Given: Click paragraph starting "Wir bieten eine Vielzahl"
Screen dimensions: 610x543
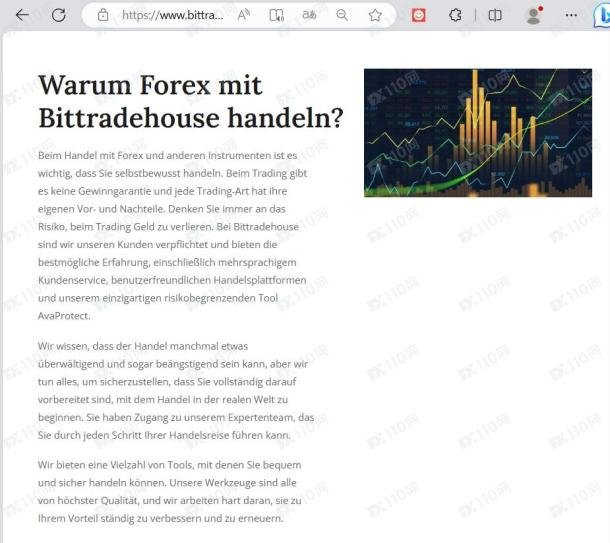Looking at the screenshot, I should pyautogui.click(x=170, y=492).
